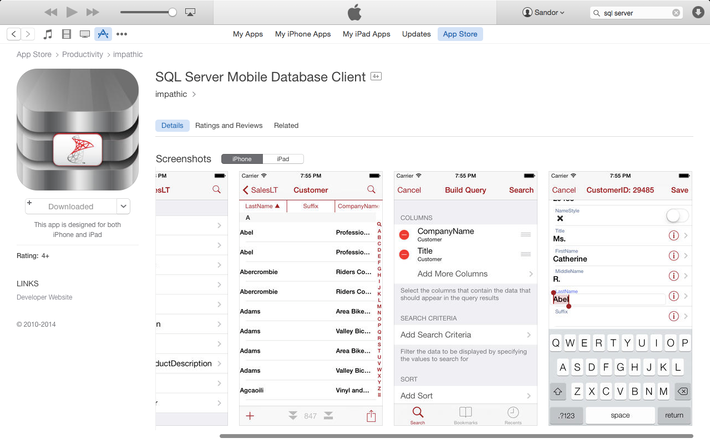The height and width of the screenshot is (443, 710).
Task: Click the horizontal screenshots scrollbar
Action: (456, 436)
